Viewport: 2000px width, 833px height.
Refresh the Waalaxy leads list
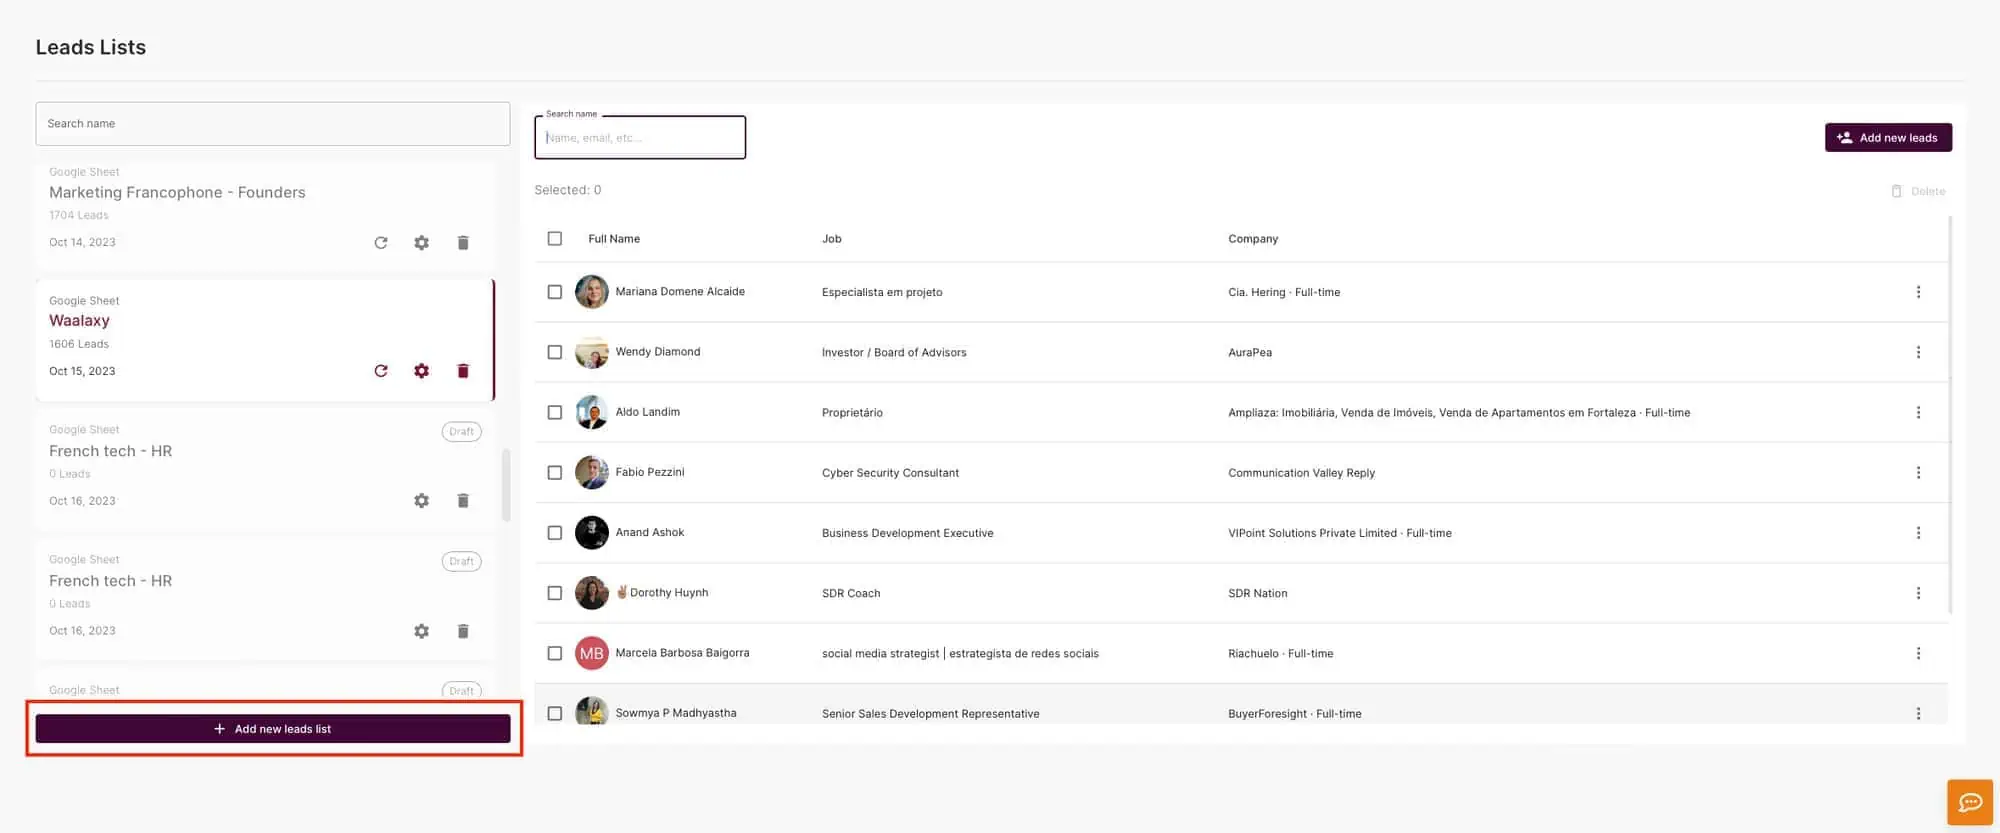381,371
